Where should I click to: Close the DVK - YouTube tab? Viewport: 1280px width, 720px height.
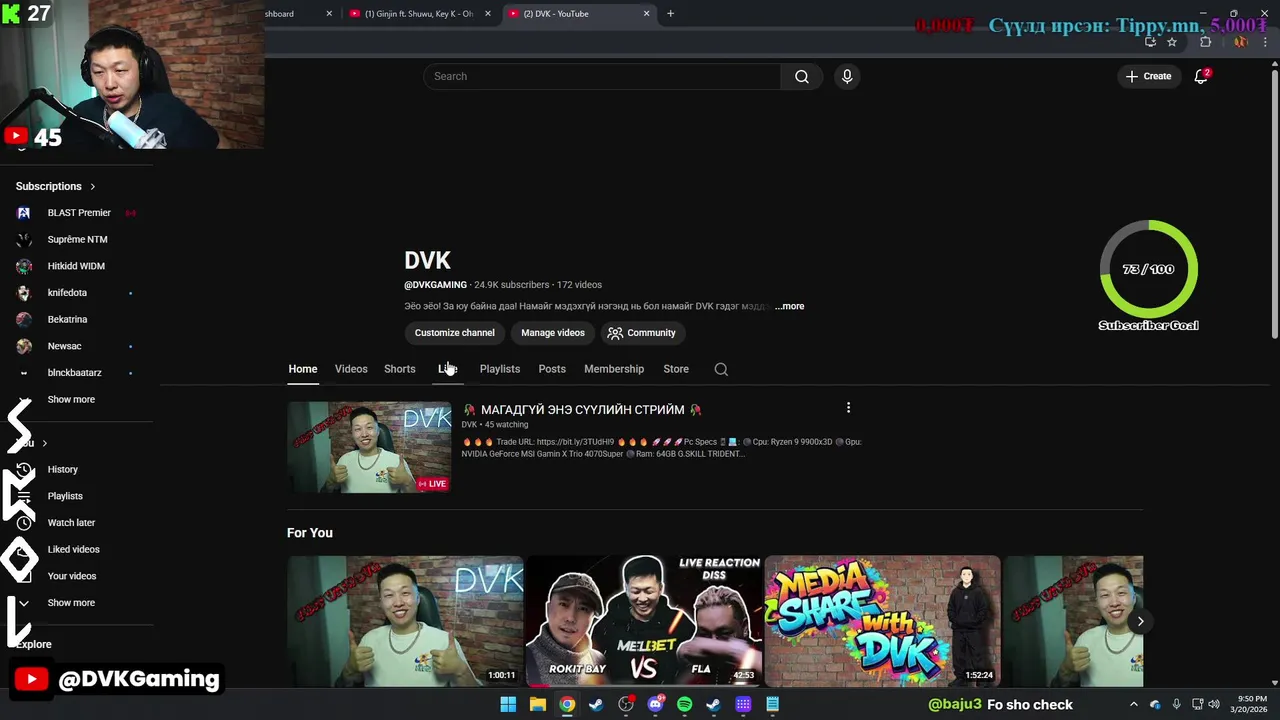tap(646, 14)
